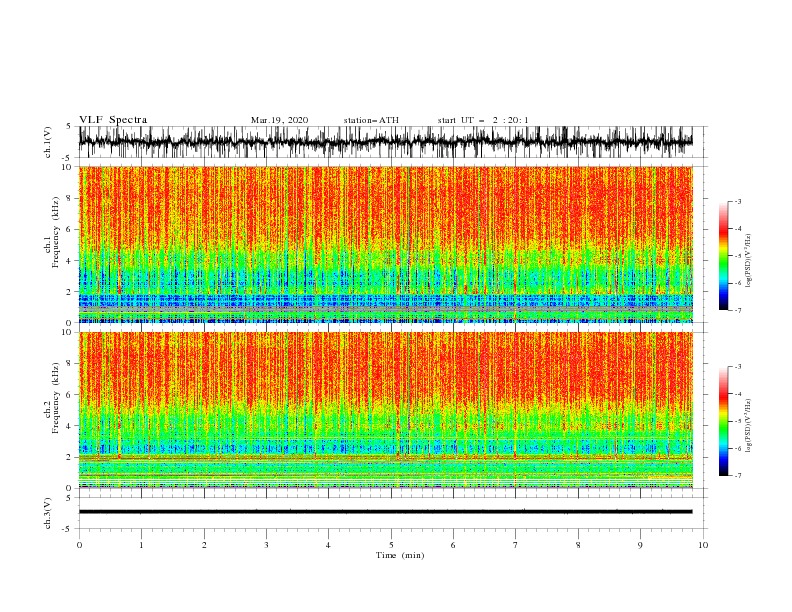Select the "start UT = 2 :20: 1" text
The image size is (792, 612).
click(x=483, y=120)
